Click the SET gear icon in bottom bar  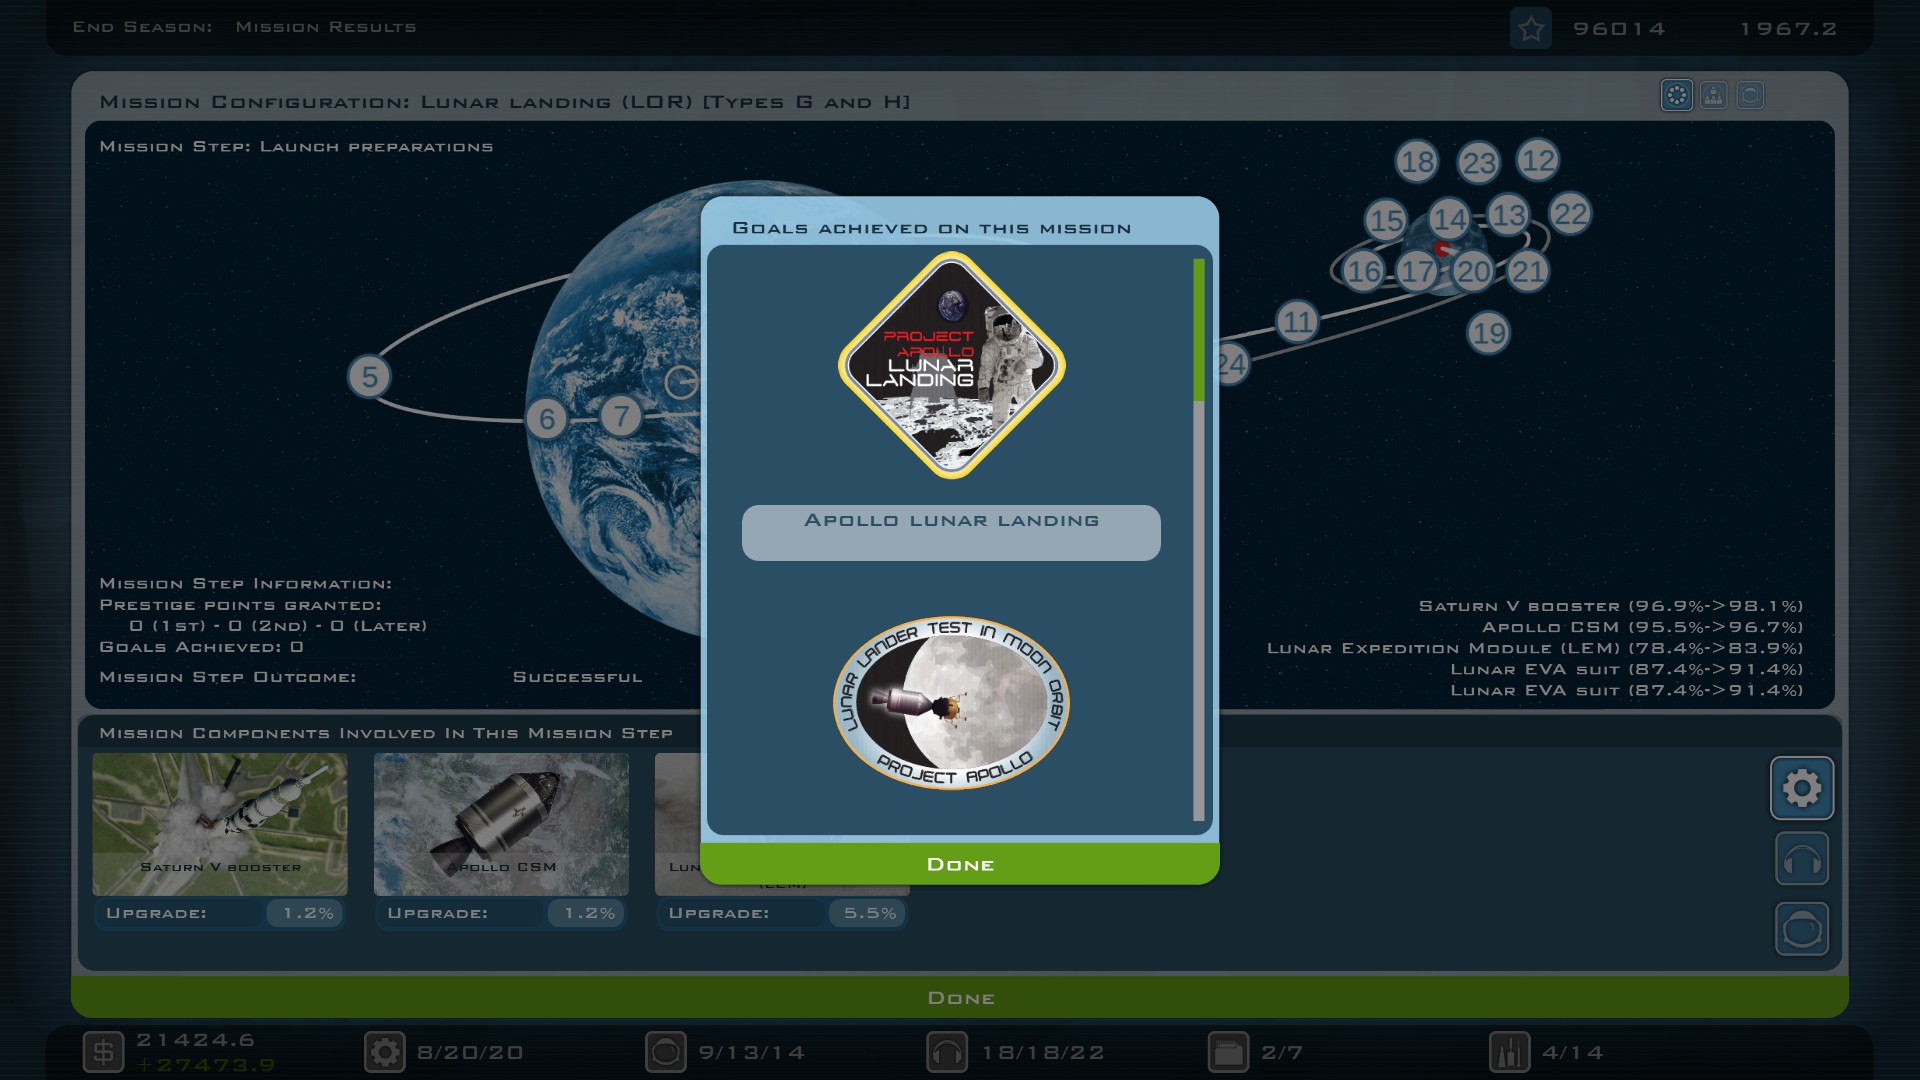pyautogui.click(x=385, y=1052)
